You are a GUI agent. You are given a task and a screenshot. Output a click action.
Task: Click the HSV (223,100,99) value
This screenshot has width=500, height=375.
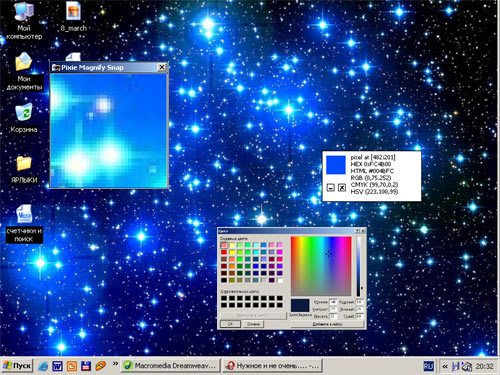point(374,192)
